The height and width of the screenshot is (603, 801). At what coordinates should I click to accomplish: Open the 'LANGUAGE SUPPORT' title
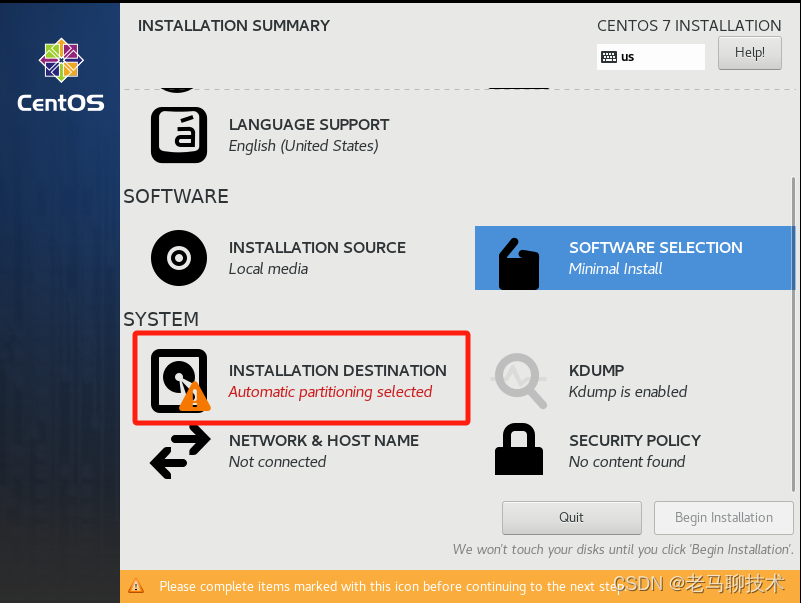pos(309,125)
